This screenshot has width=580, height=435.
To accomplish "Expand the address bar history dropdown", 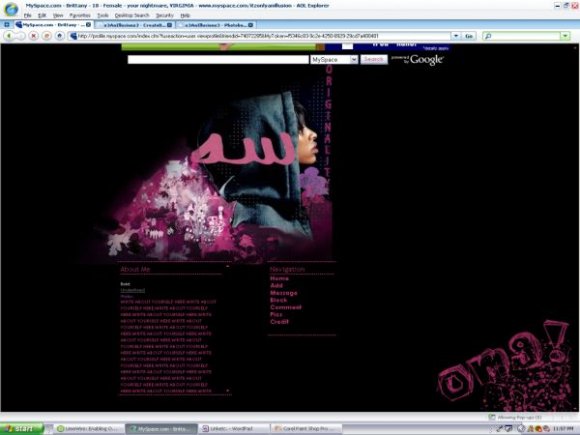I will [456, 36].
